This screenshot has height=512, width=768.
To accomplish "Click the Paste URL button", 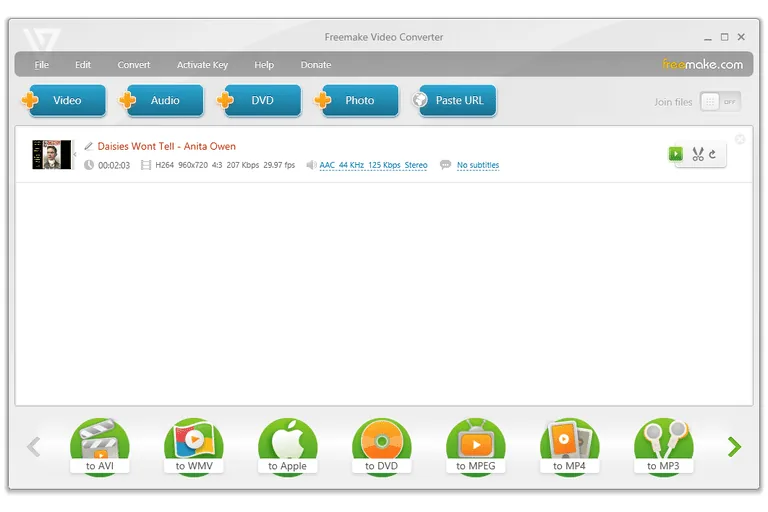I will pyautogui.click(x=454, y=100).
